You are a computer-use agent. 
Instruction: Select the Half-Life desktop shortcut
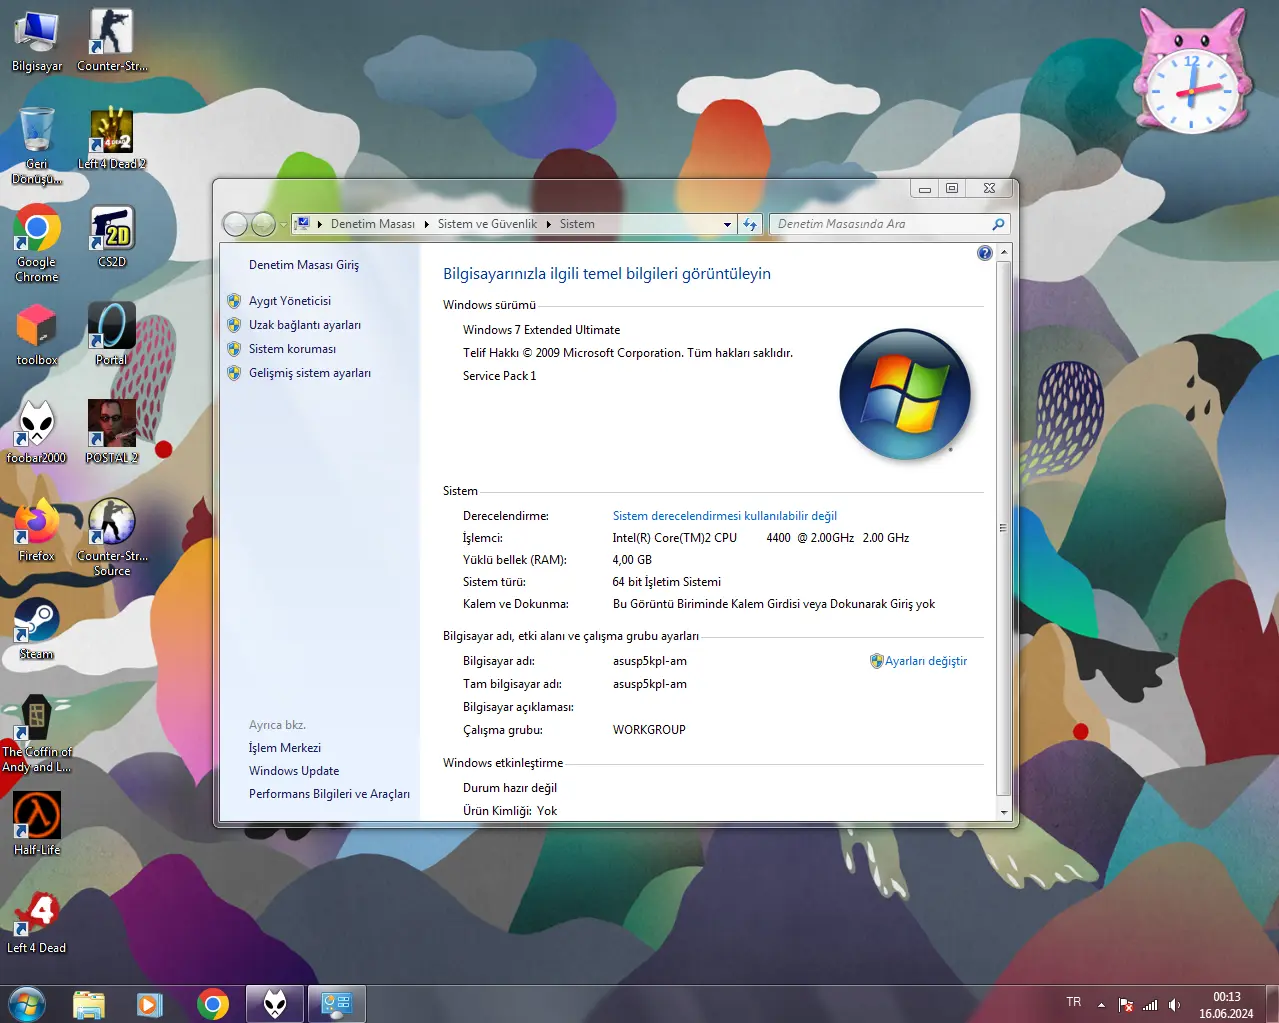point(37,824)
